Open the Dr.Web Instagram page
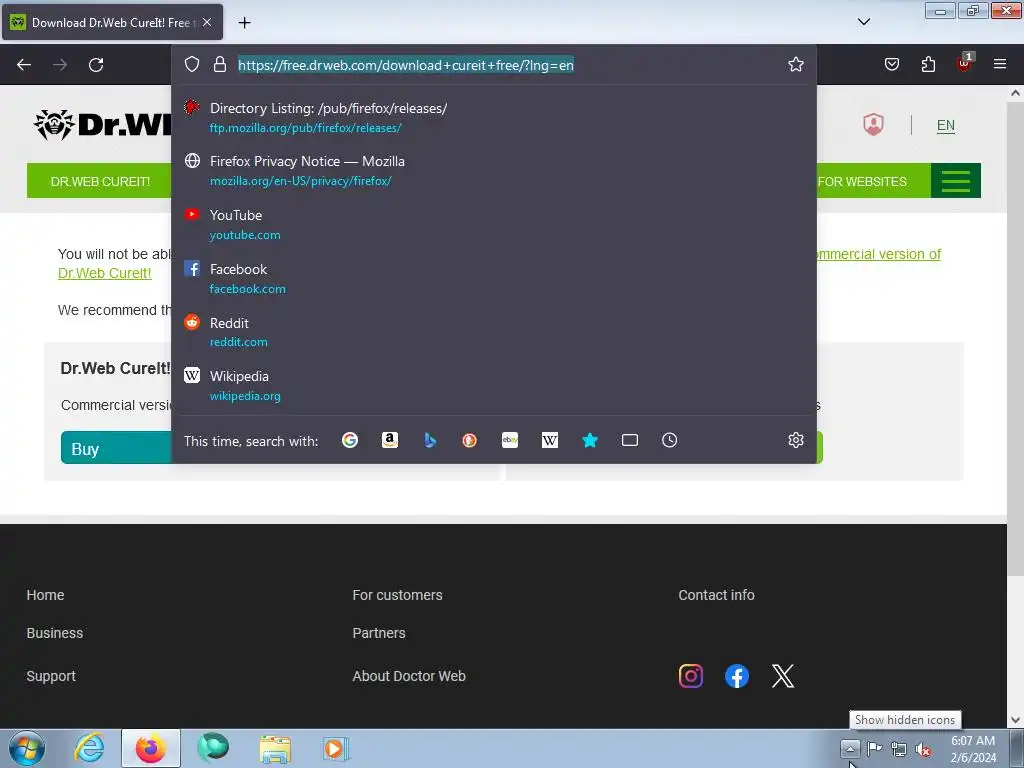1024x768 pixels. [691, 676]
